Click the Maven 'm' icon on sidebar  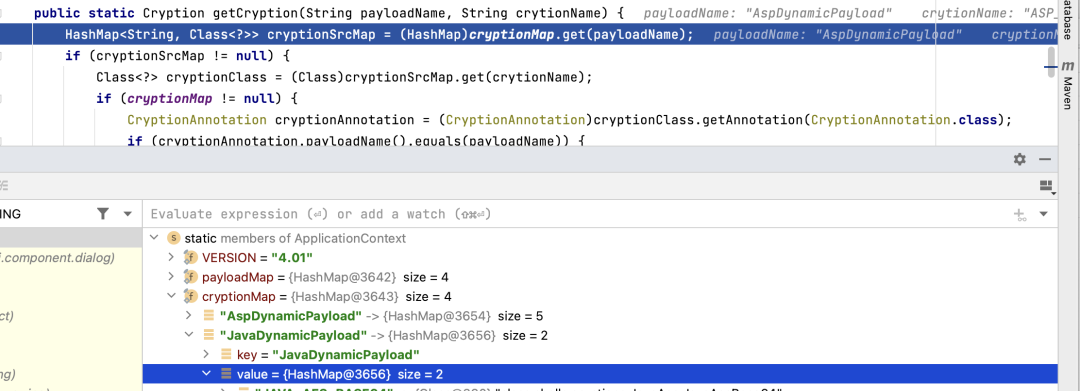click(x=1068, y=66)
